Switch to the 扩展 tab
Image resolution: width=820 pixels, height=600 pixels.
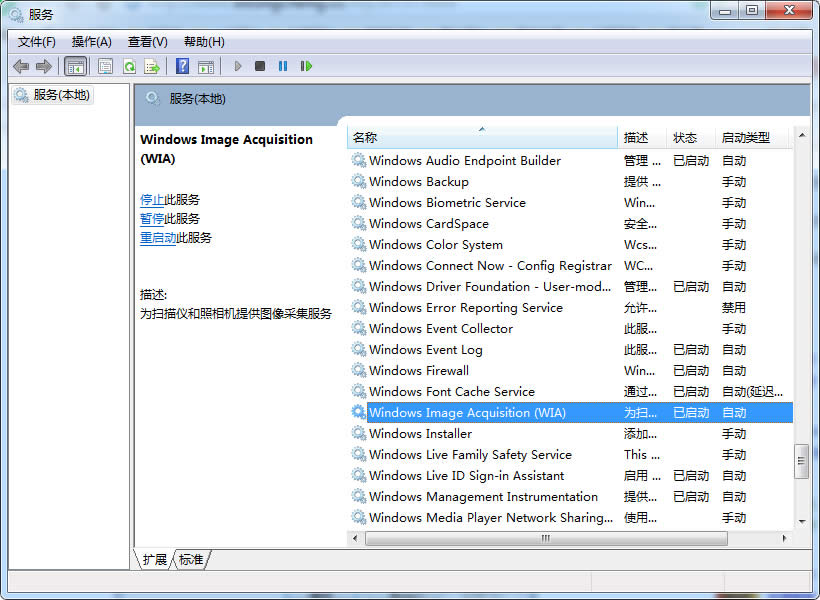pyautogui.click(x=156, y=560)
